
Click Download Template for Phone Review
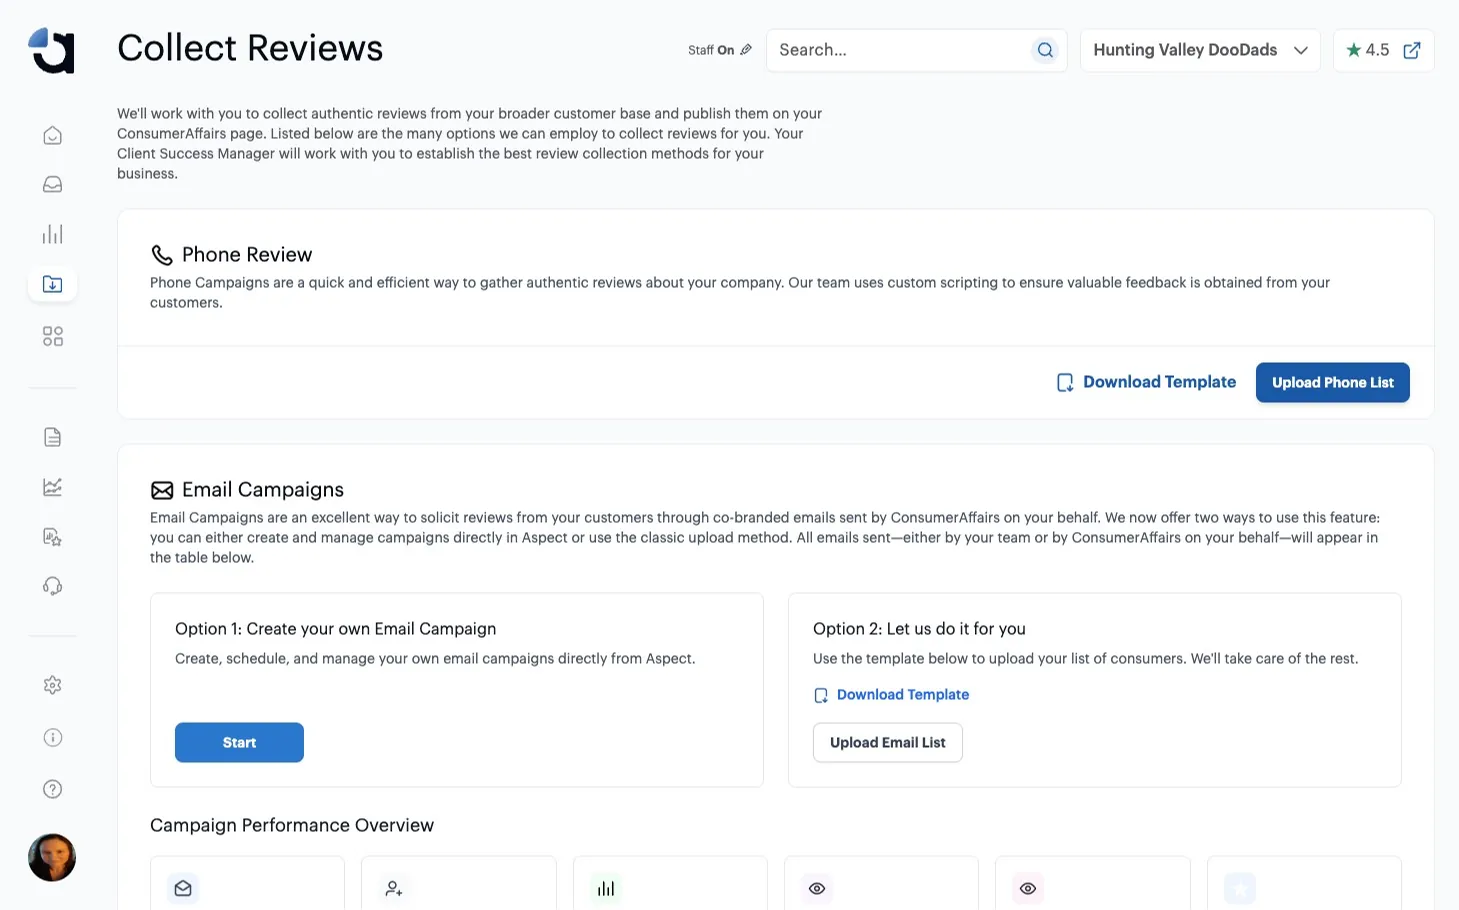1146,382
